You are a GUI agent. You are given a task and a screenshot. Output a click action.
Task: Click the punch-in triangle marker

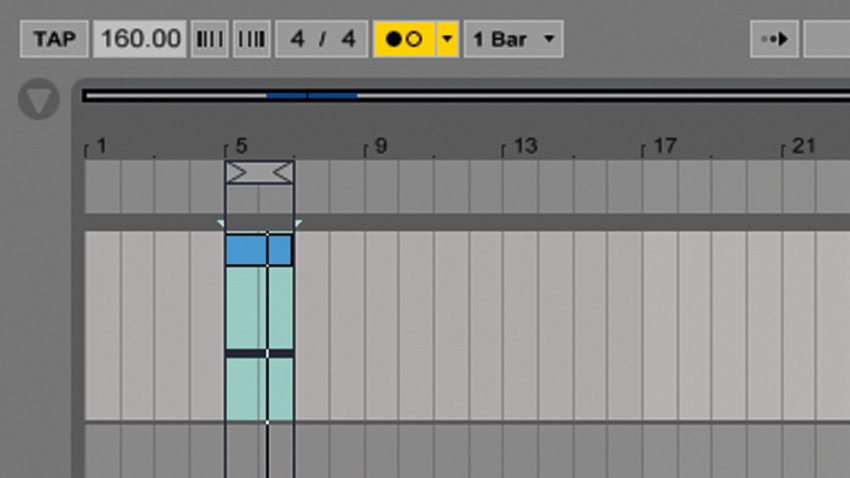(x=221, y=223)
